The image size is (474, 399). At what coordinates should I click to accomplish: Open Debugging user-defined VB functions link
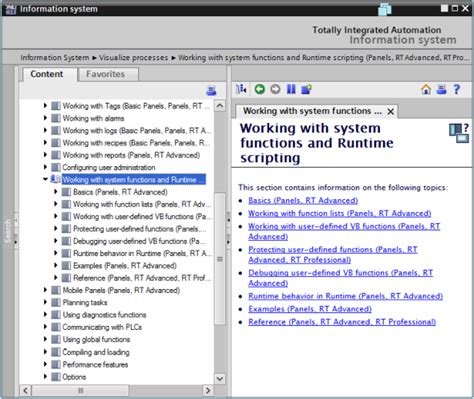pos(340,278)
